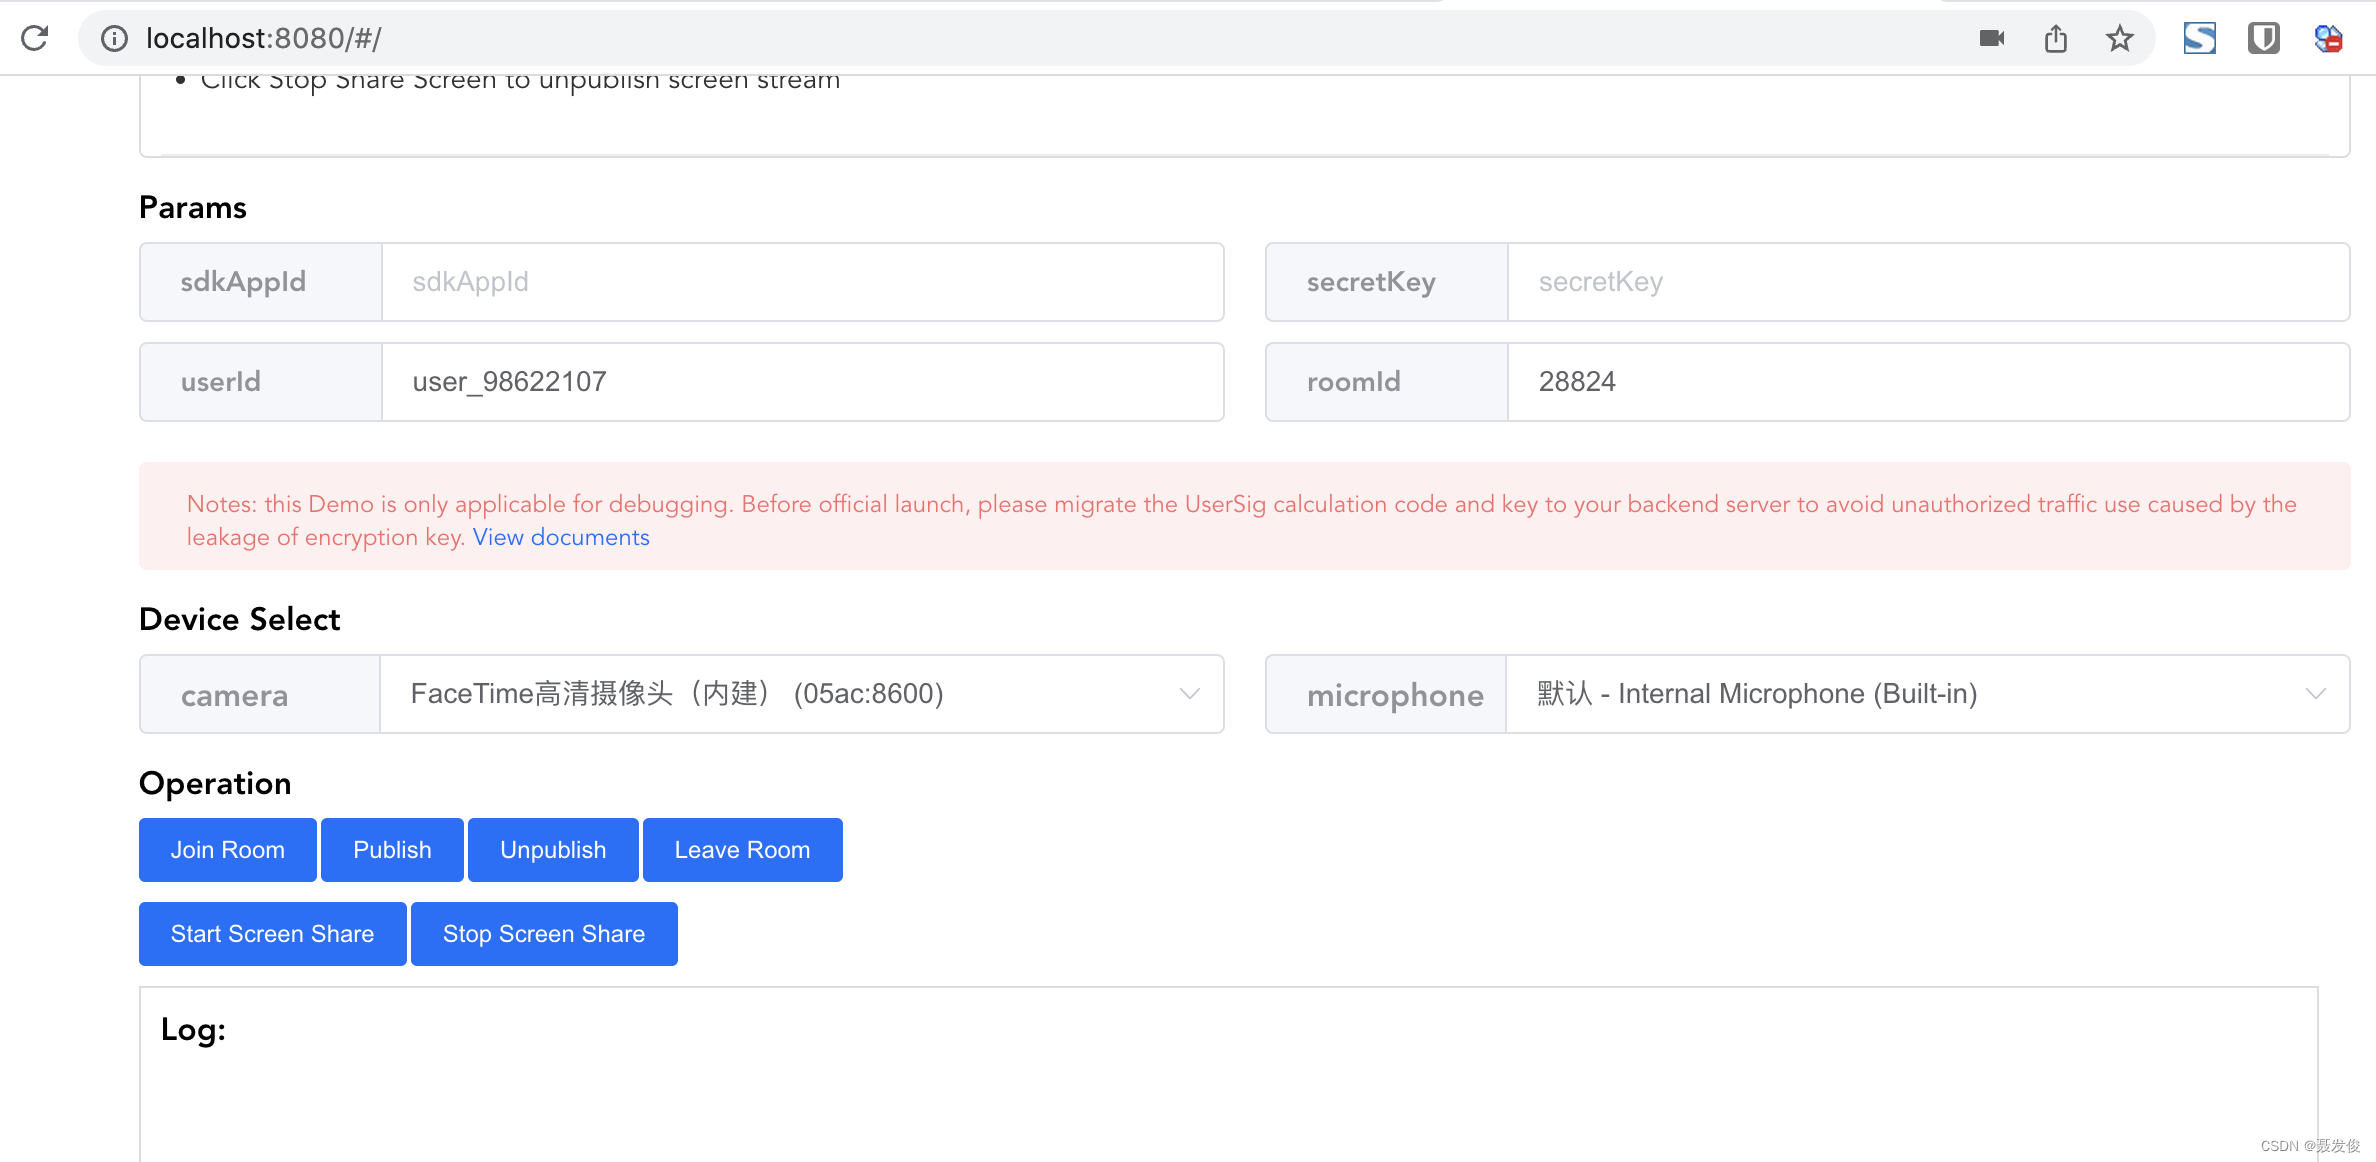Screen dimensions: 2376x1162
Task: Click the Publish button
Action: [392, 850]
